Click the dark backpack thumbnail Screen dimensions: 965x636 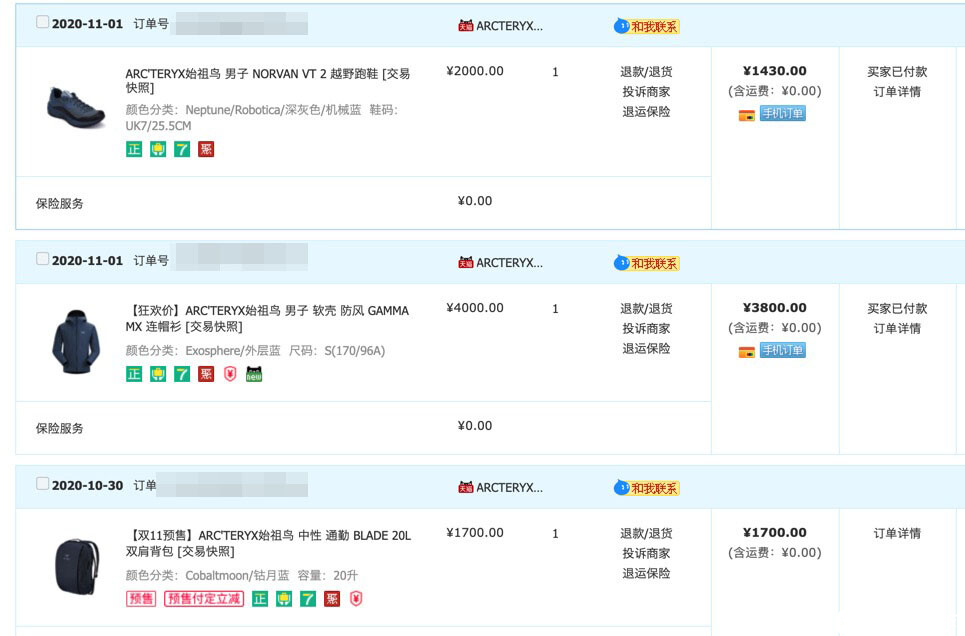[77, 566]
